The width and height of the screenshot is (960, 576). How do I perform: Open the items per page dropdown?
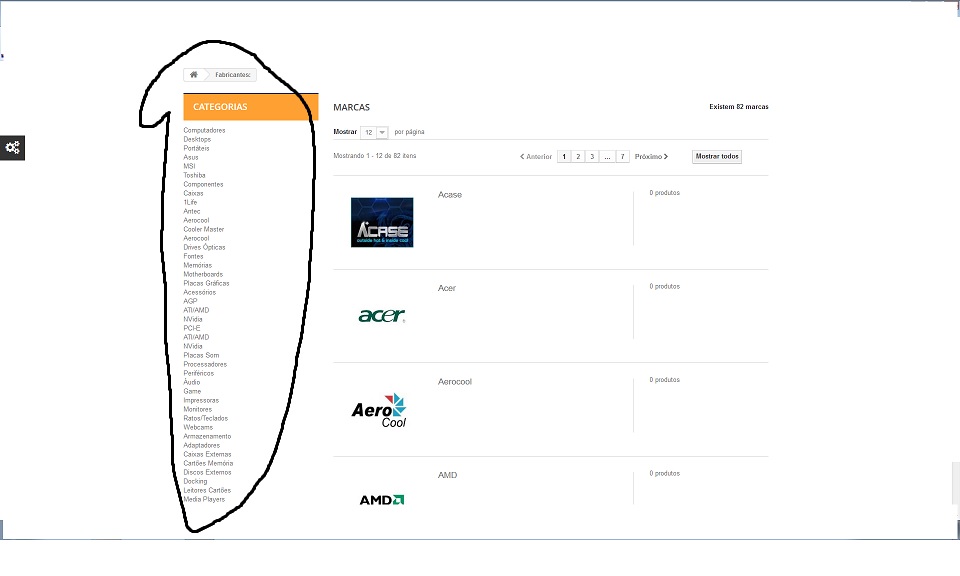[x=374, y=132]
